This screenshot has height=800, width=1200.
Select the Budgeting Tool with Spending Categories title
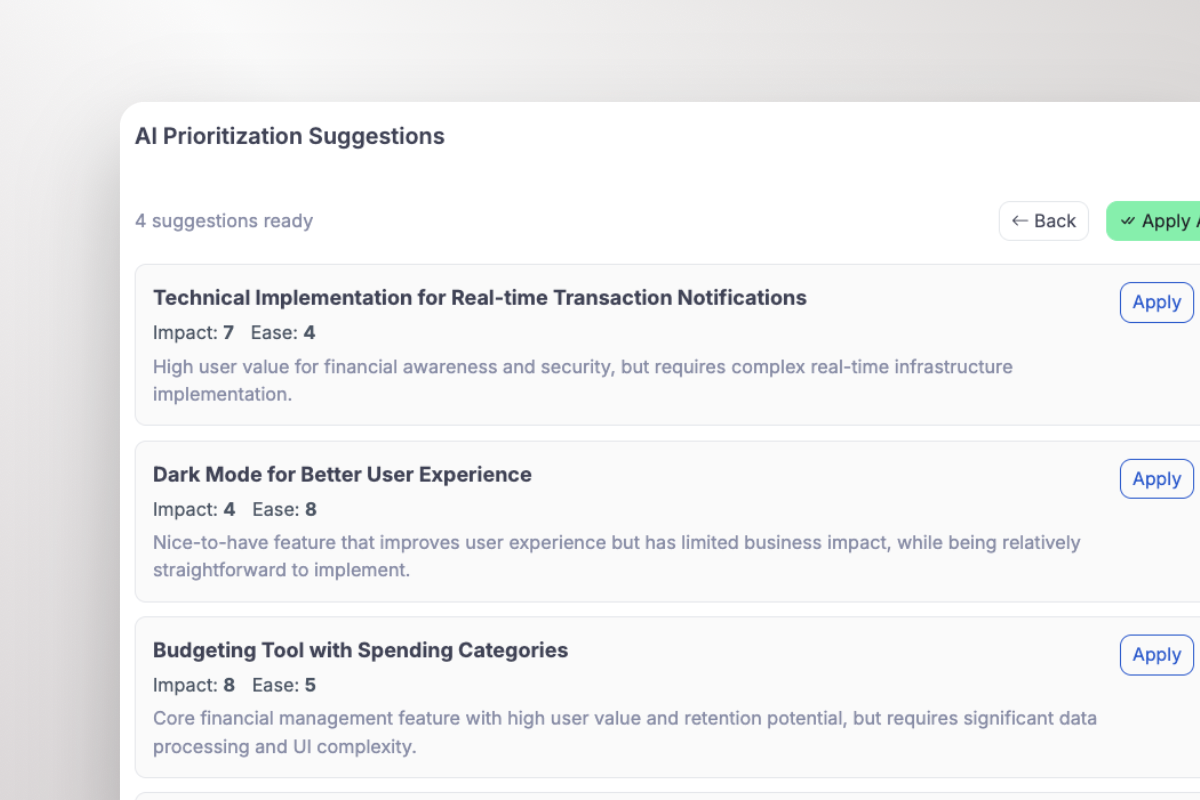[x=360, y=650]
